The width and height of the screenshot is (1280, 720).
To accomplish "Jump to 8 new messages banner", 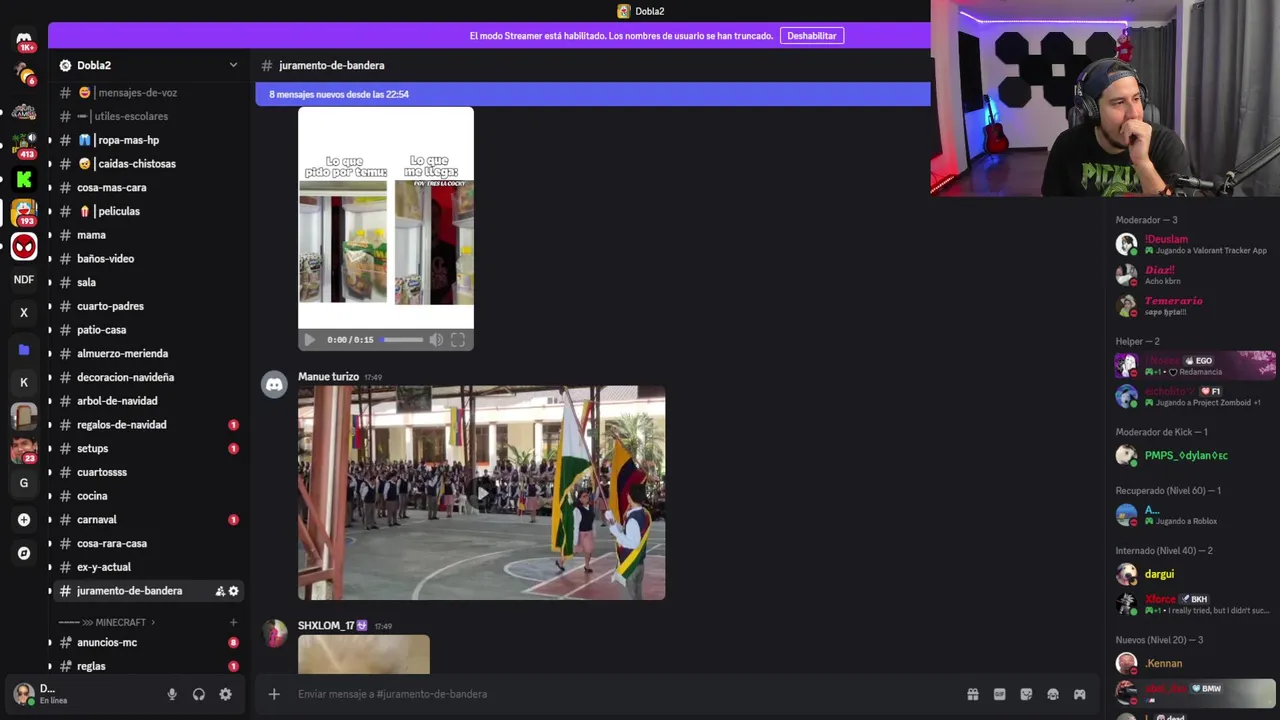I will click(x=593, y=94).
